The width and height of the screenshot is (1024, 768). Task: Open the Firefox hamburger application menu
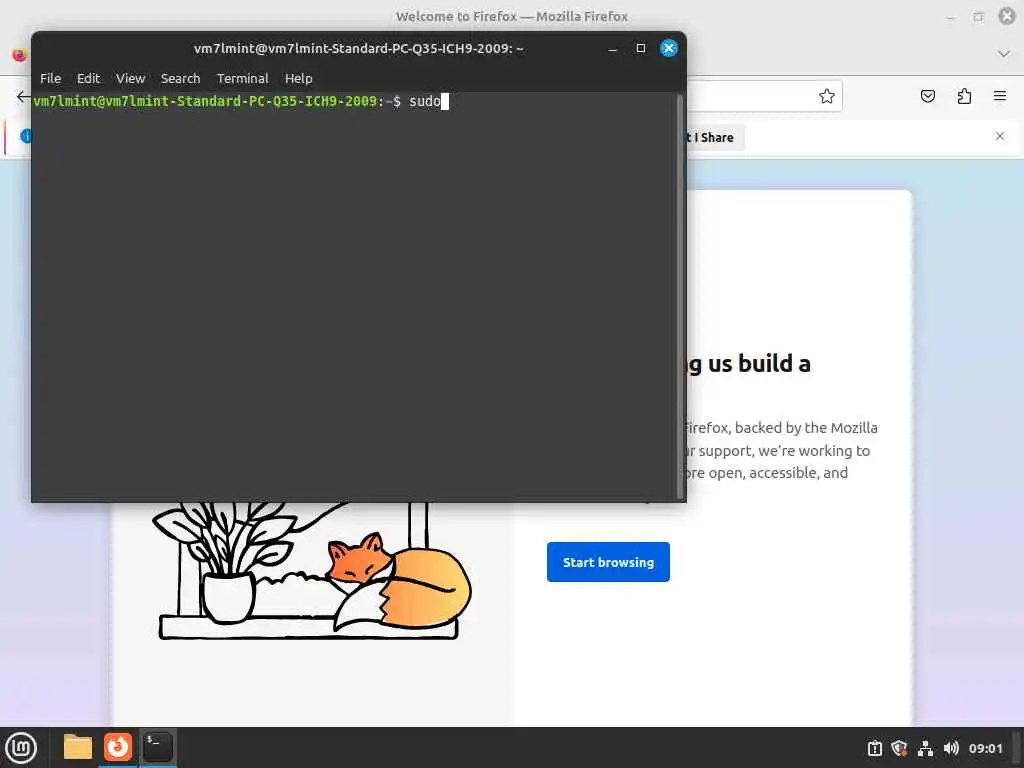(1000, 96)
